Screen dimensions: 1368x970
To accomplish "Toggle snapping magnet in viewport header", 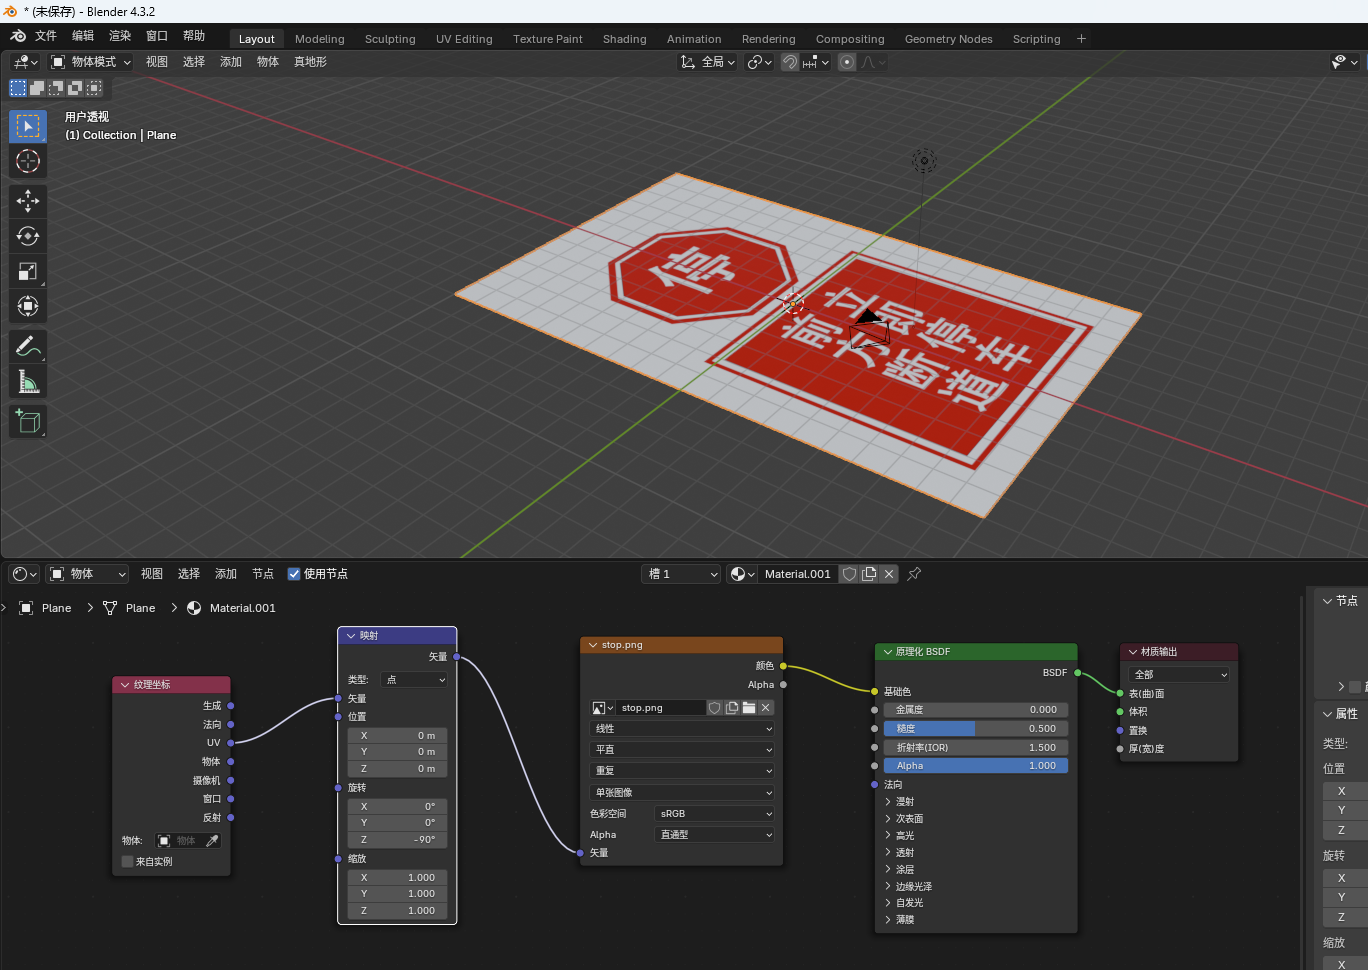I will [x=790, y=62].
